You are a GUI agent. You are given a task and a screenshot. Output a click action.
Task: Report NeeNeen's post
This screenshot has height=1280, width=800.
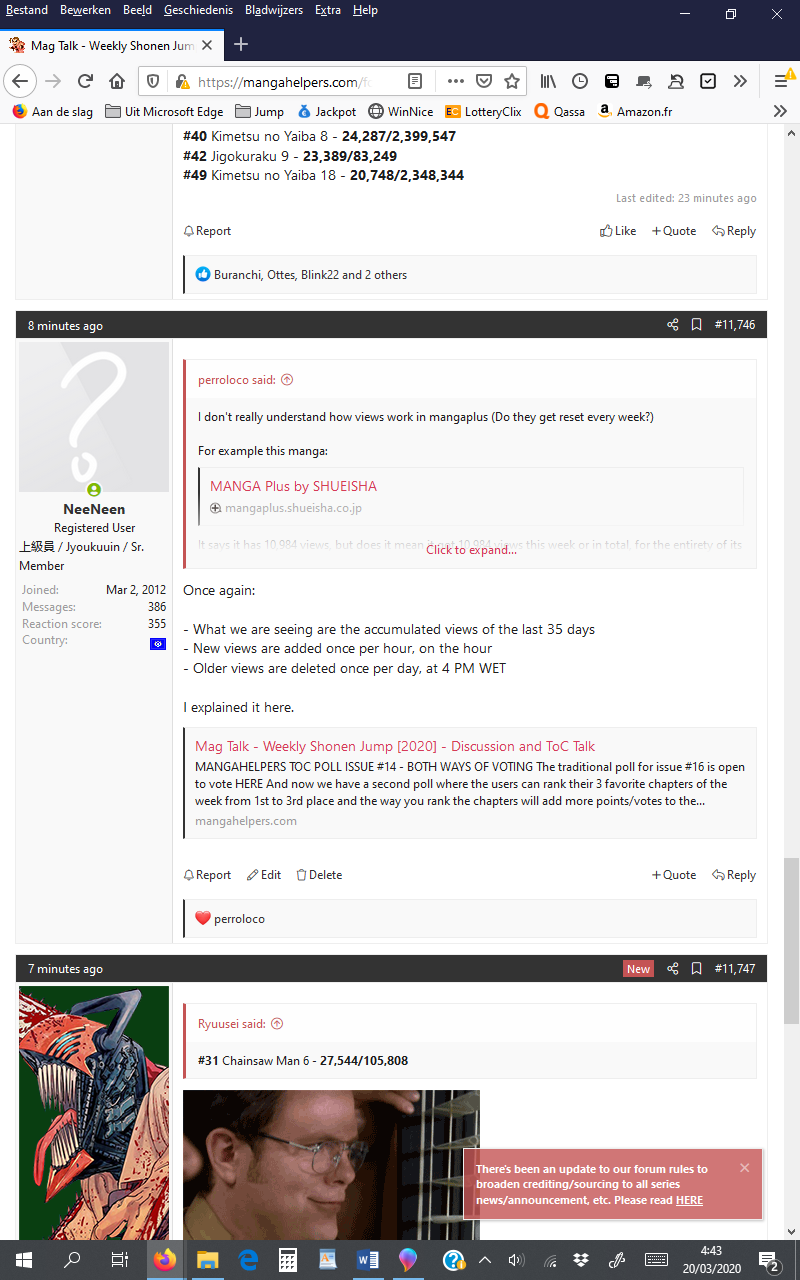207,875
